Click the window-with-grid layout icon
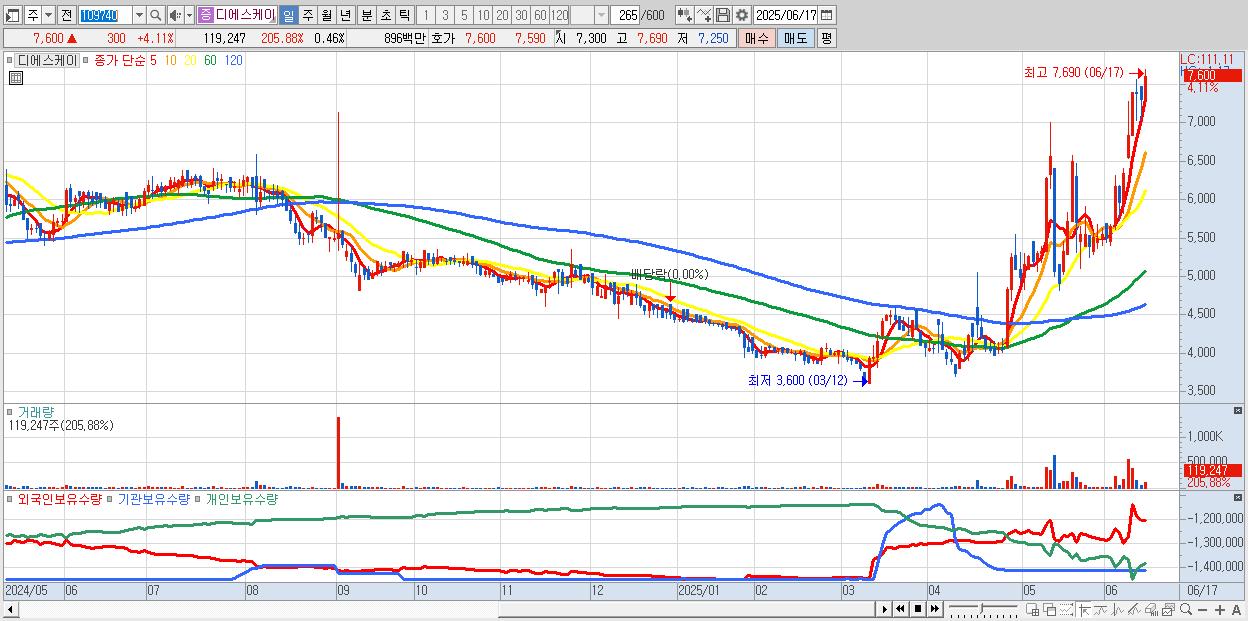Image resolution: width=1248 pixels, height=621 pixels. tap(1034, 610)
